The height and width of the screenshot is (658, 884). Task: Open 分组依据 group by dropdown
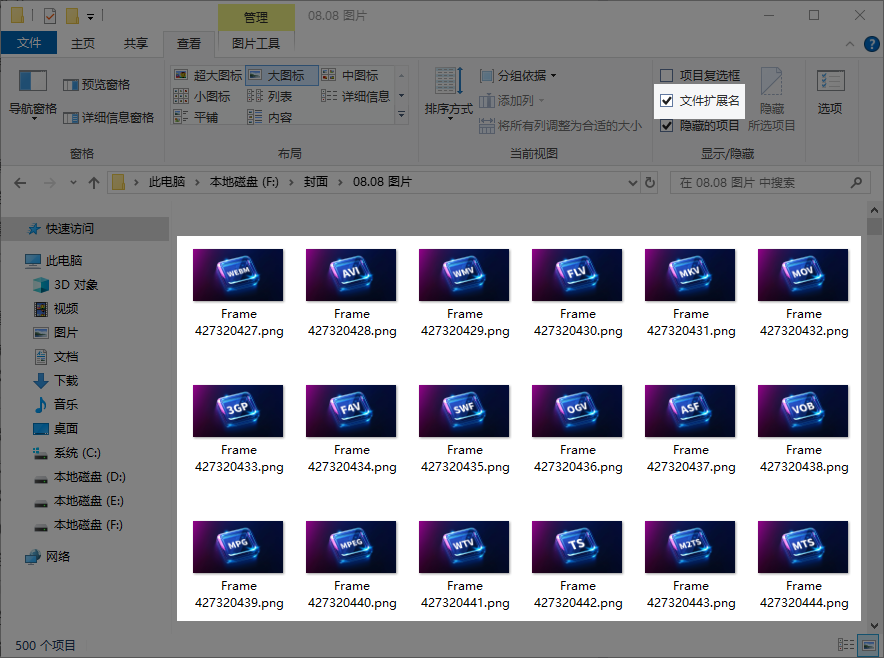point(518,75)
